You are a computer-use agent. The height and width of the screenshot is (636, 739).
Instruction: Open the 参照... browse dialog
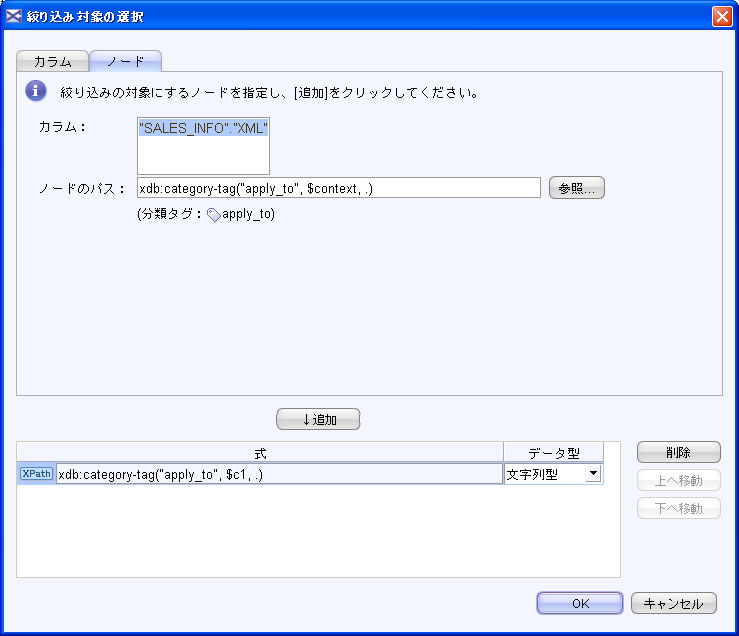point(576,188)
